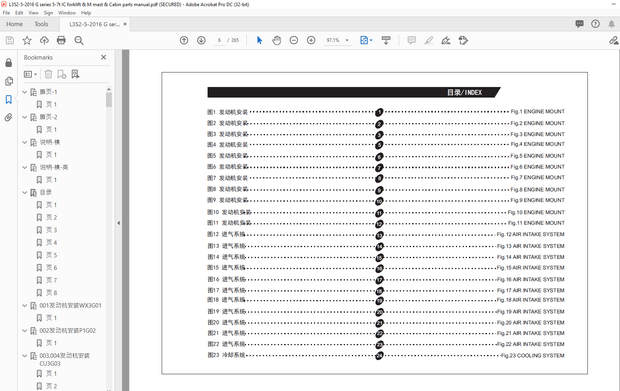The height and width of the screenshot is (391, 620).
Task: Collapse the navigation pane arrow
Action: coord(119,223)
